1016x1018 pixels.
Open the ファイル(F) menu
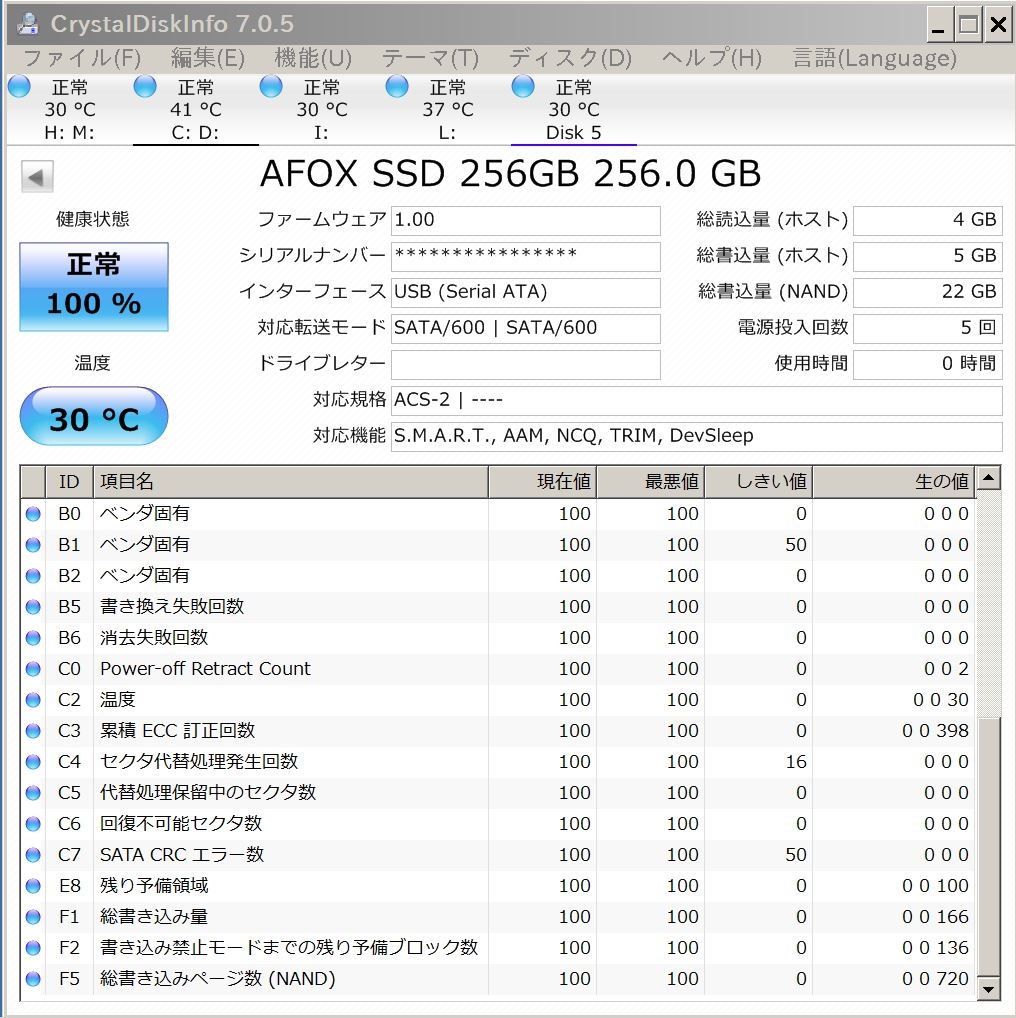(82, 58)
